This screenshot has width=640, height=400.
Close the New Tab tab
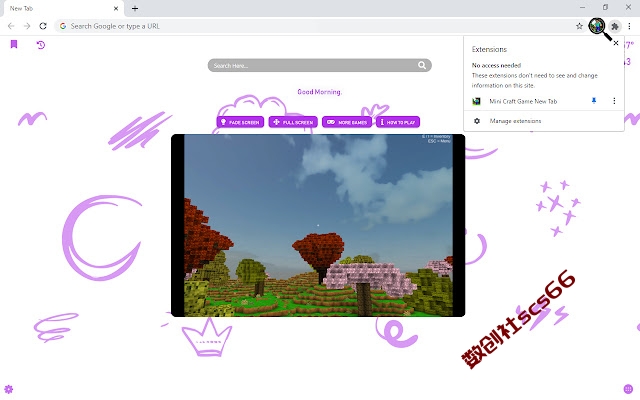116,8
